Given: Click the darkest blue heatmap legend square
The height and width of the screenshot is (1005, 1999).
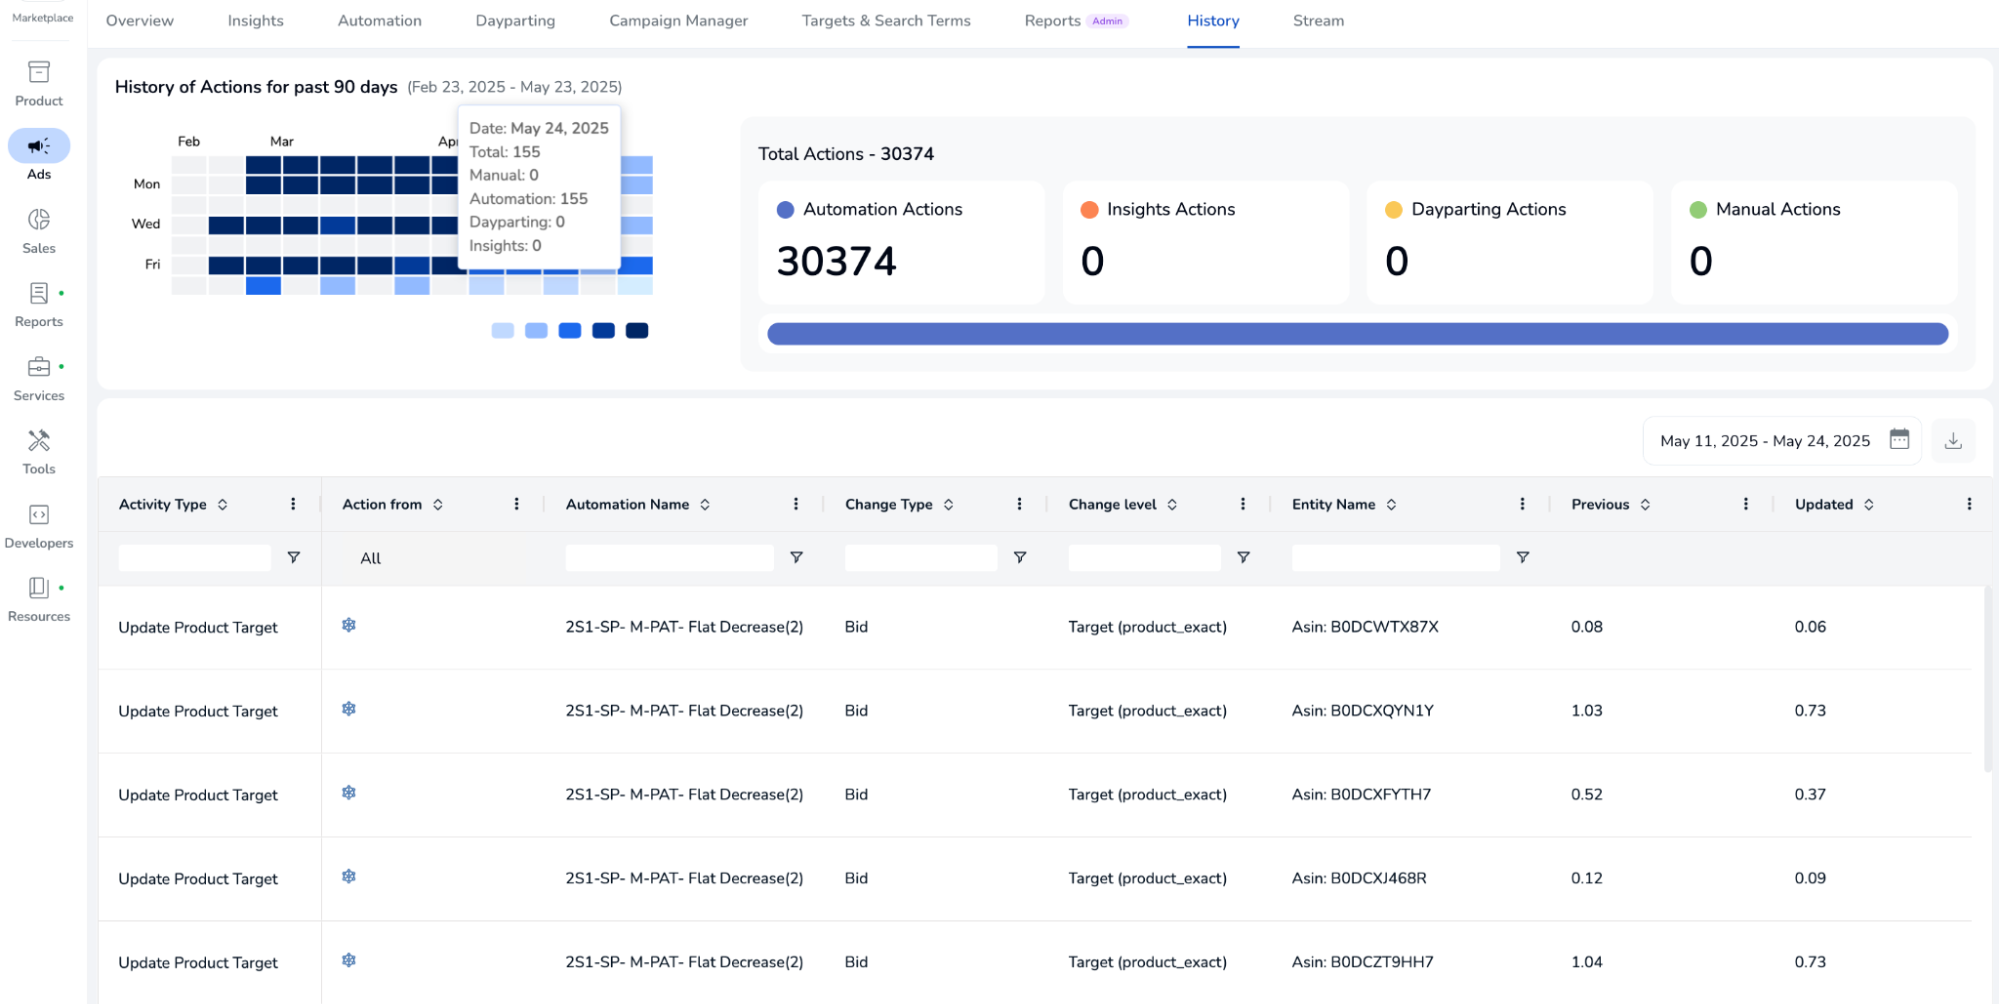Looking at the screenshot, I should pyautogui.click(x=638, y=330).
